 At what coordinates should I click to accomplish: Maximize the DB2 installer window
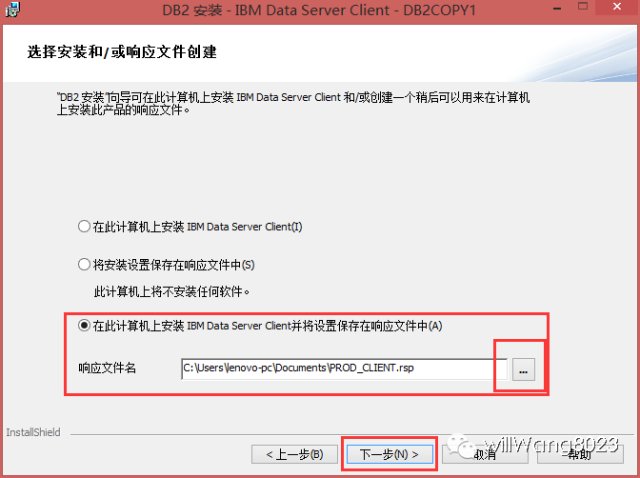pyautogui.click(x=583, y=6)
